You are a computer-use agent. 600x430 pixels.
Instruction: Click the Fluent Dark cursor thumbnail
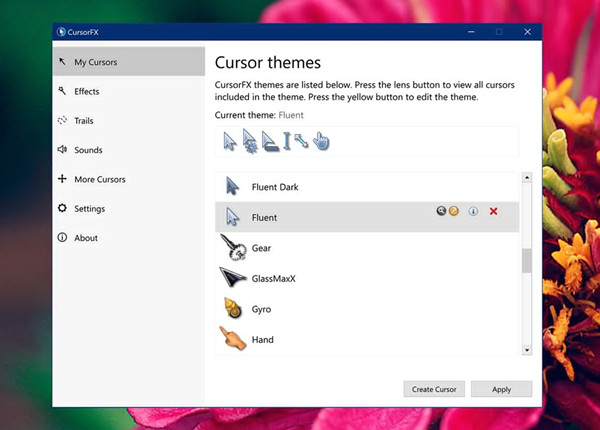[x=232, y=186]
